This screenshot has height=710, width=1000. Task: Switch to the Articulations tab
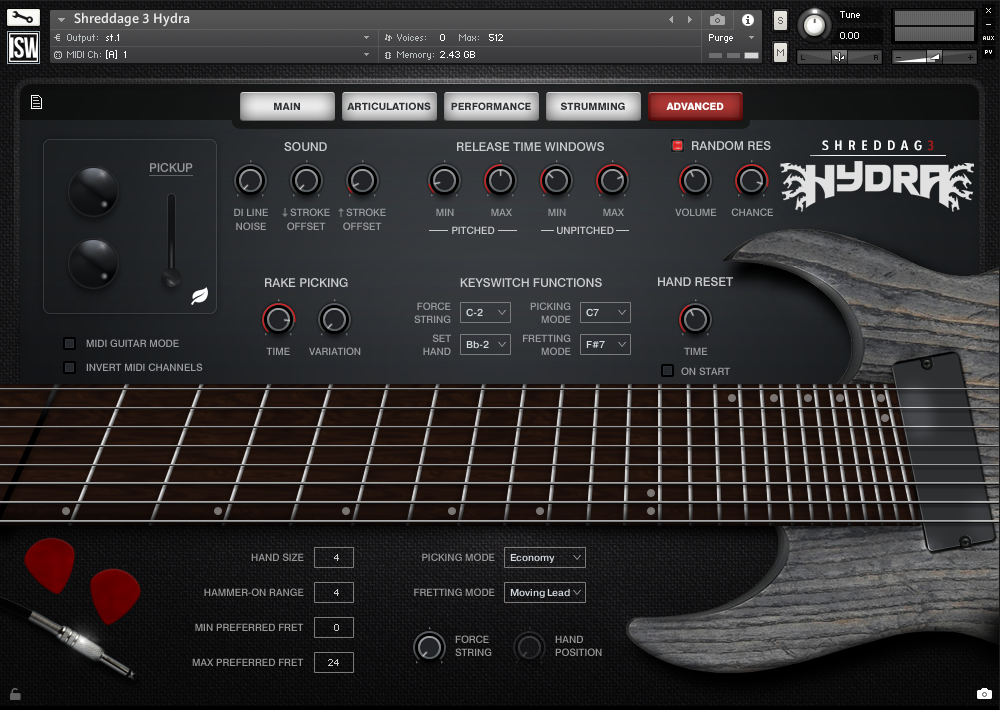388,106
